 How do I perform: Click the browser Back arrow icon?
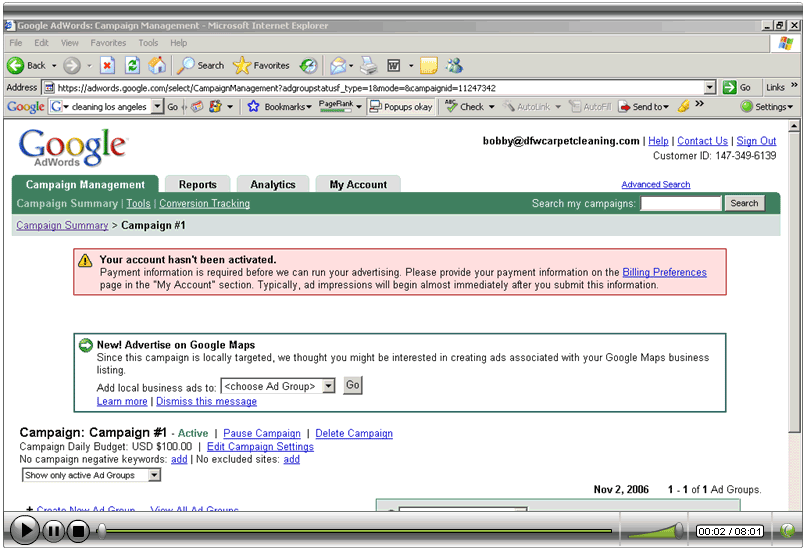coord(15,65)
